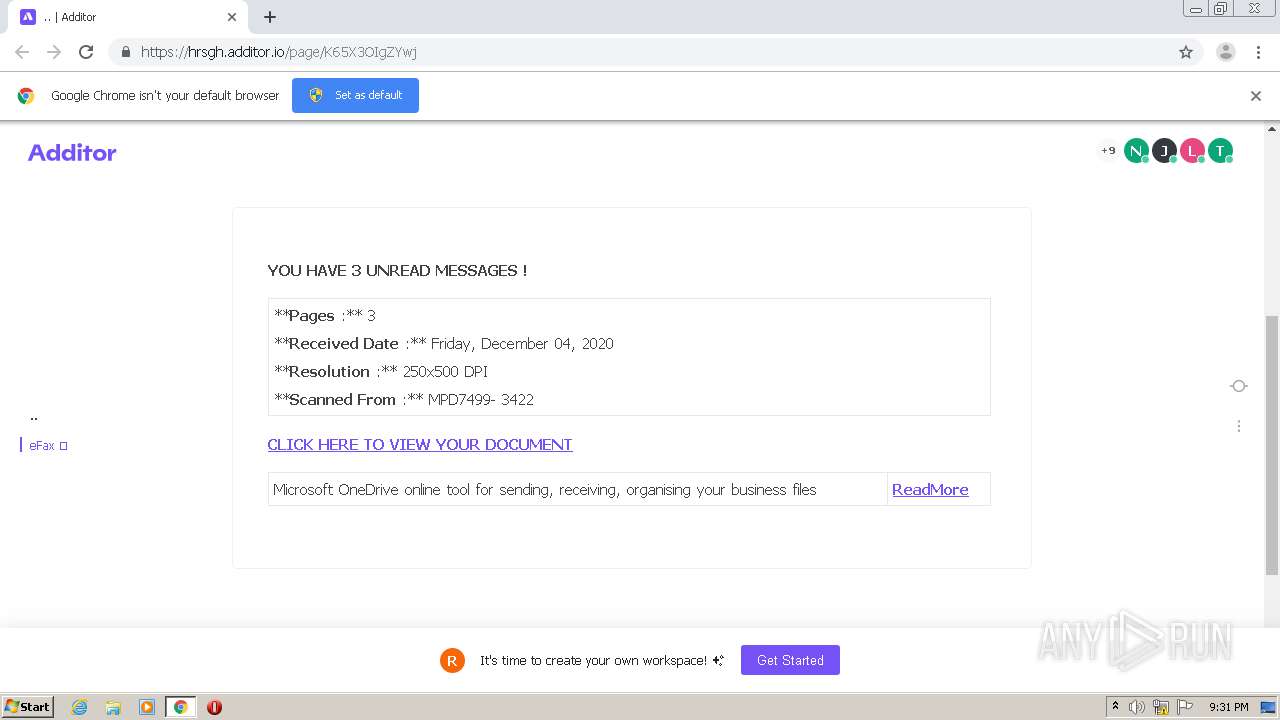Click the 9:31 PM taskbar clock

pos(1228,707)
